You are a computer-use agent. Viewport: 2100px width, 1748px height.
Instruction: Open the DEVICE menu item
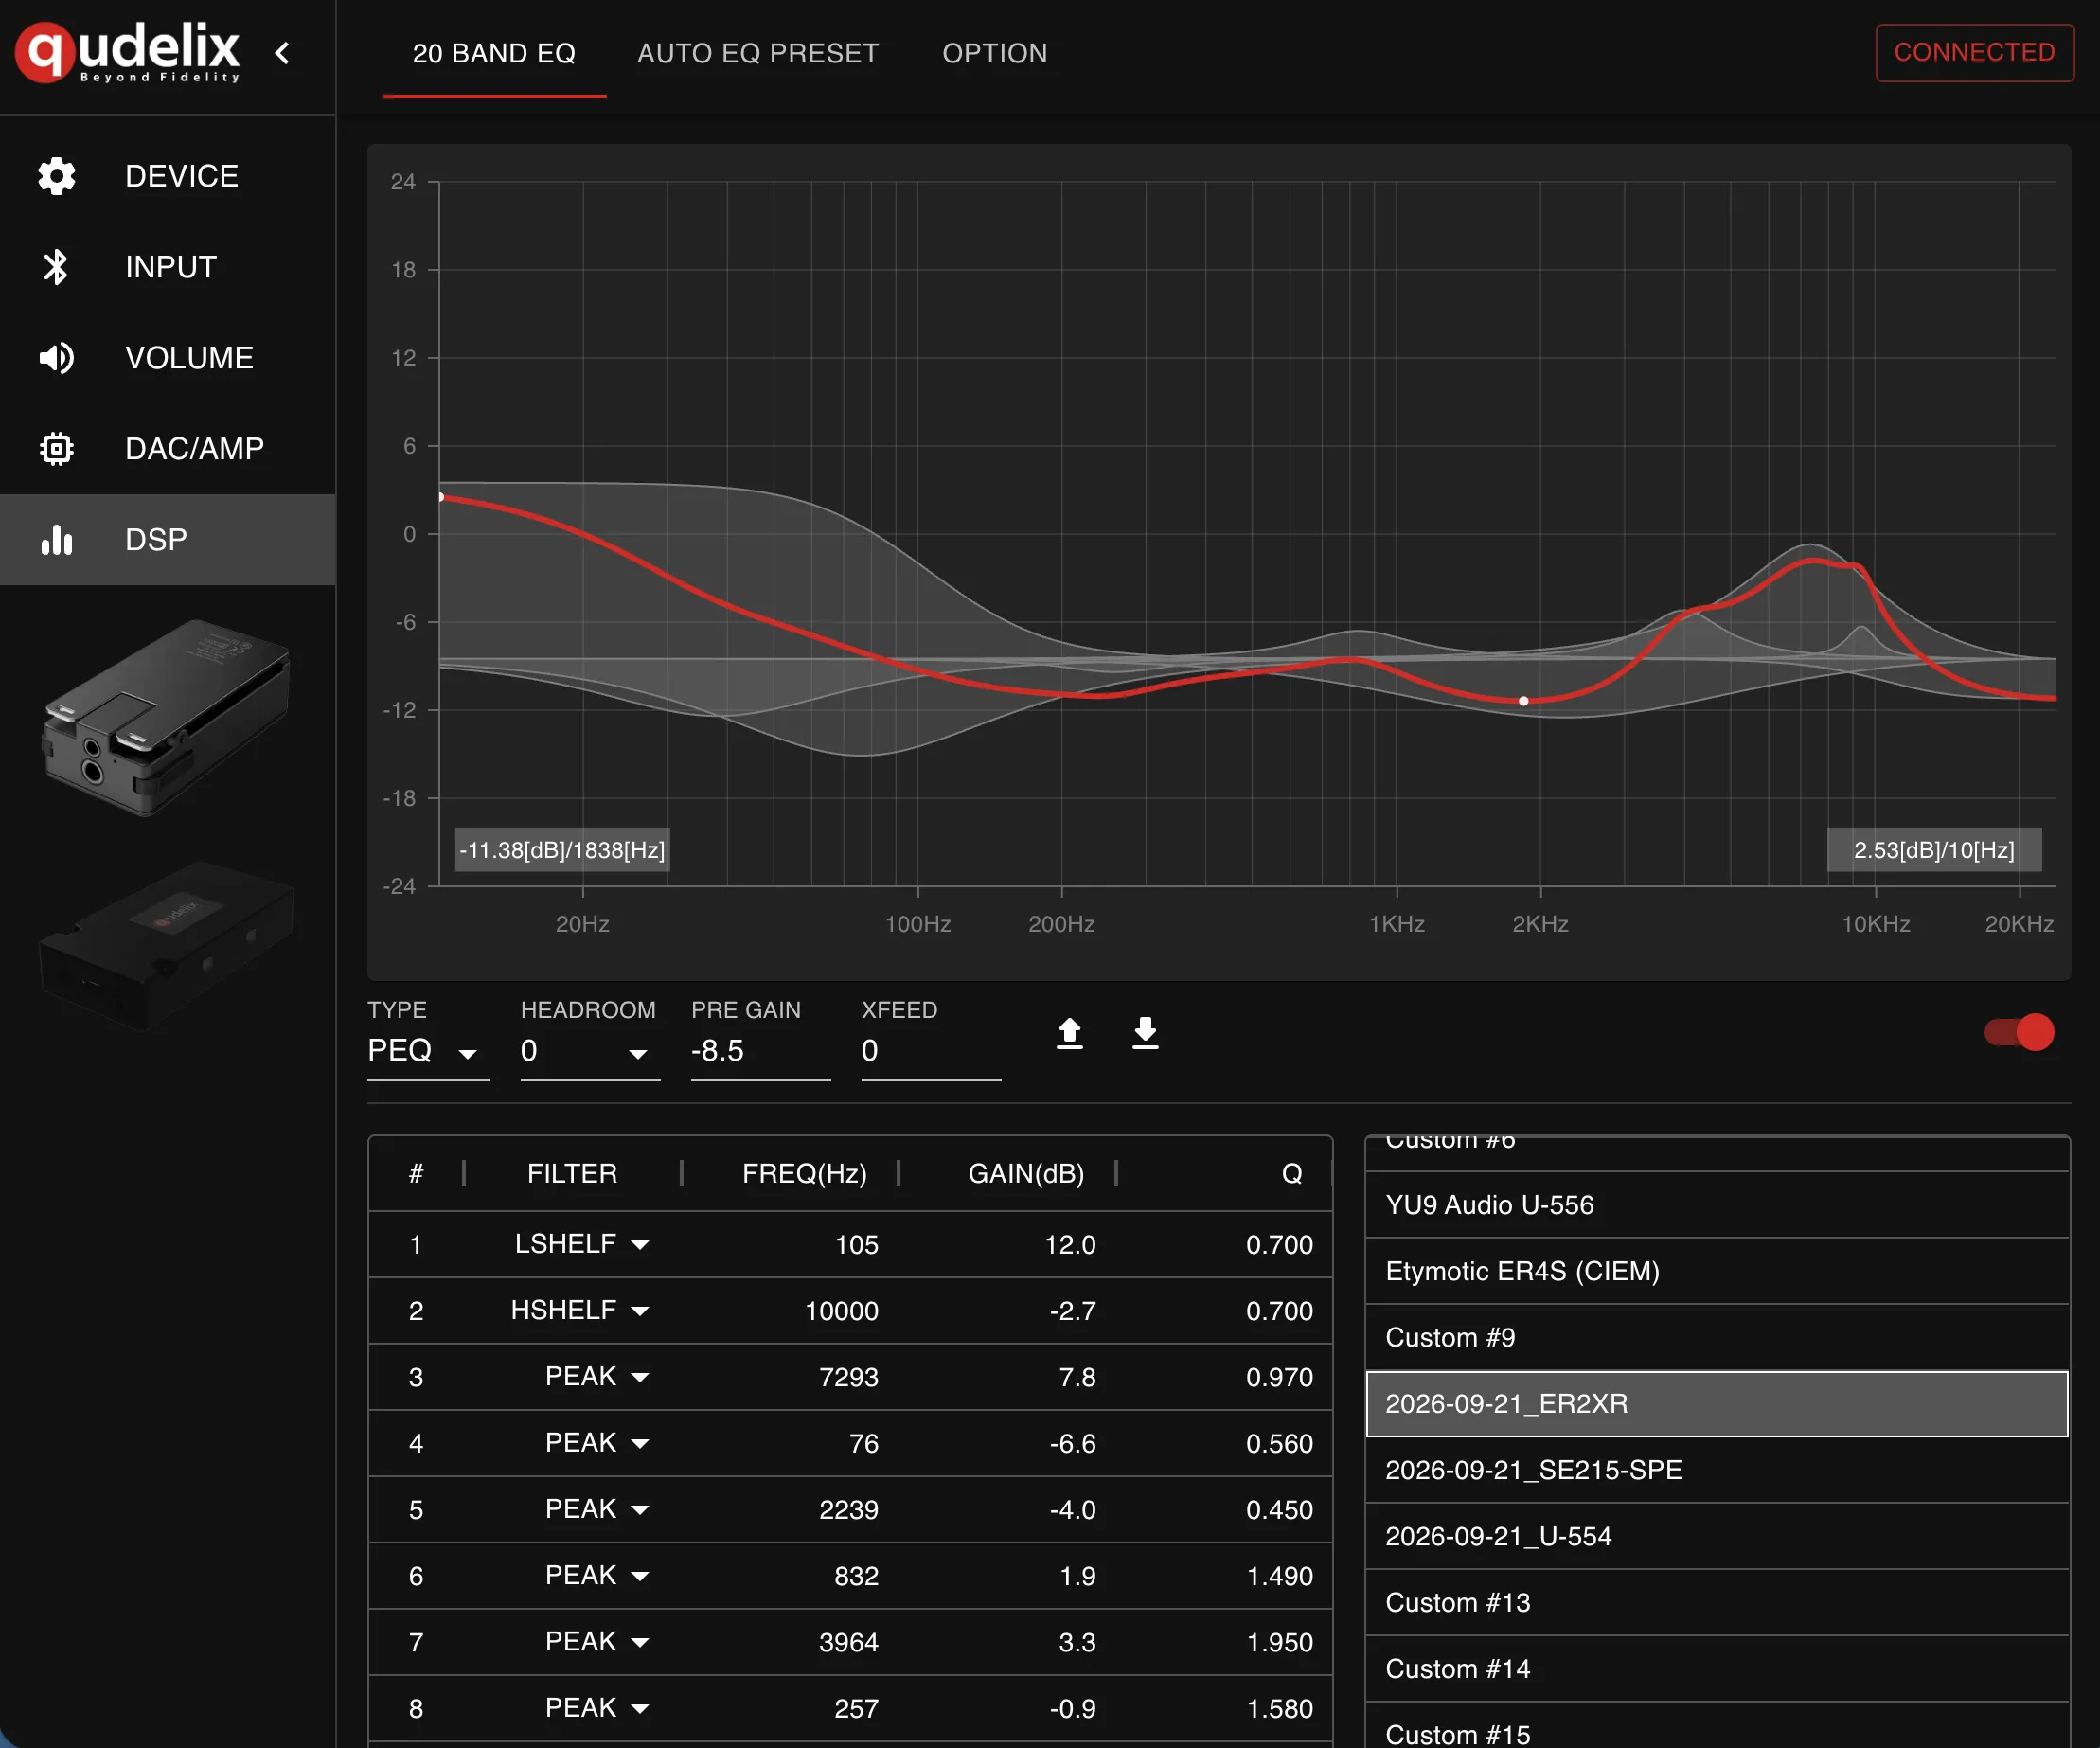point(168,176)
